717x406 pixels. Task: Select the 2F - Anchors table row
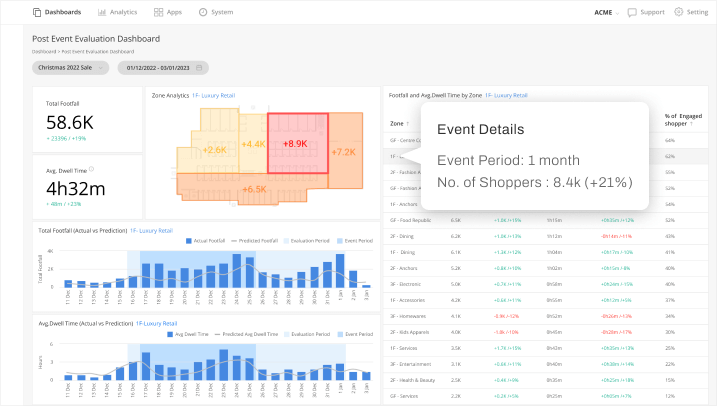point(546,268)
